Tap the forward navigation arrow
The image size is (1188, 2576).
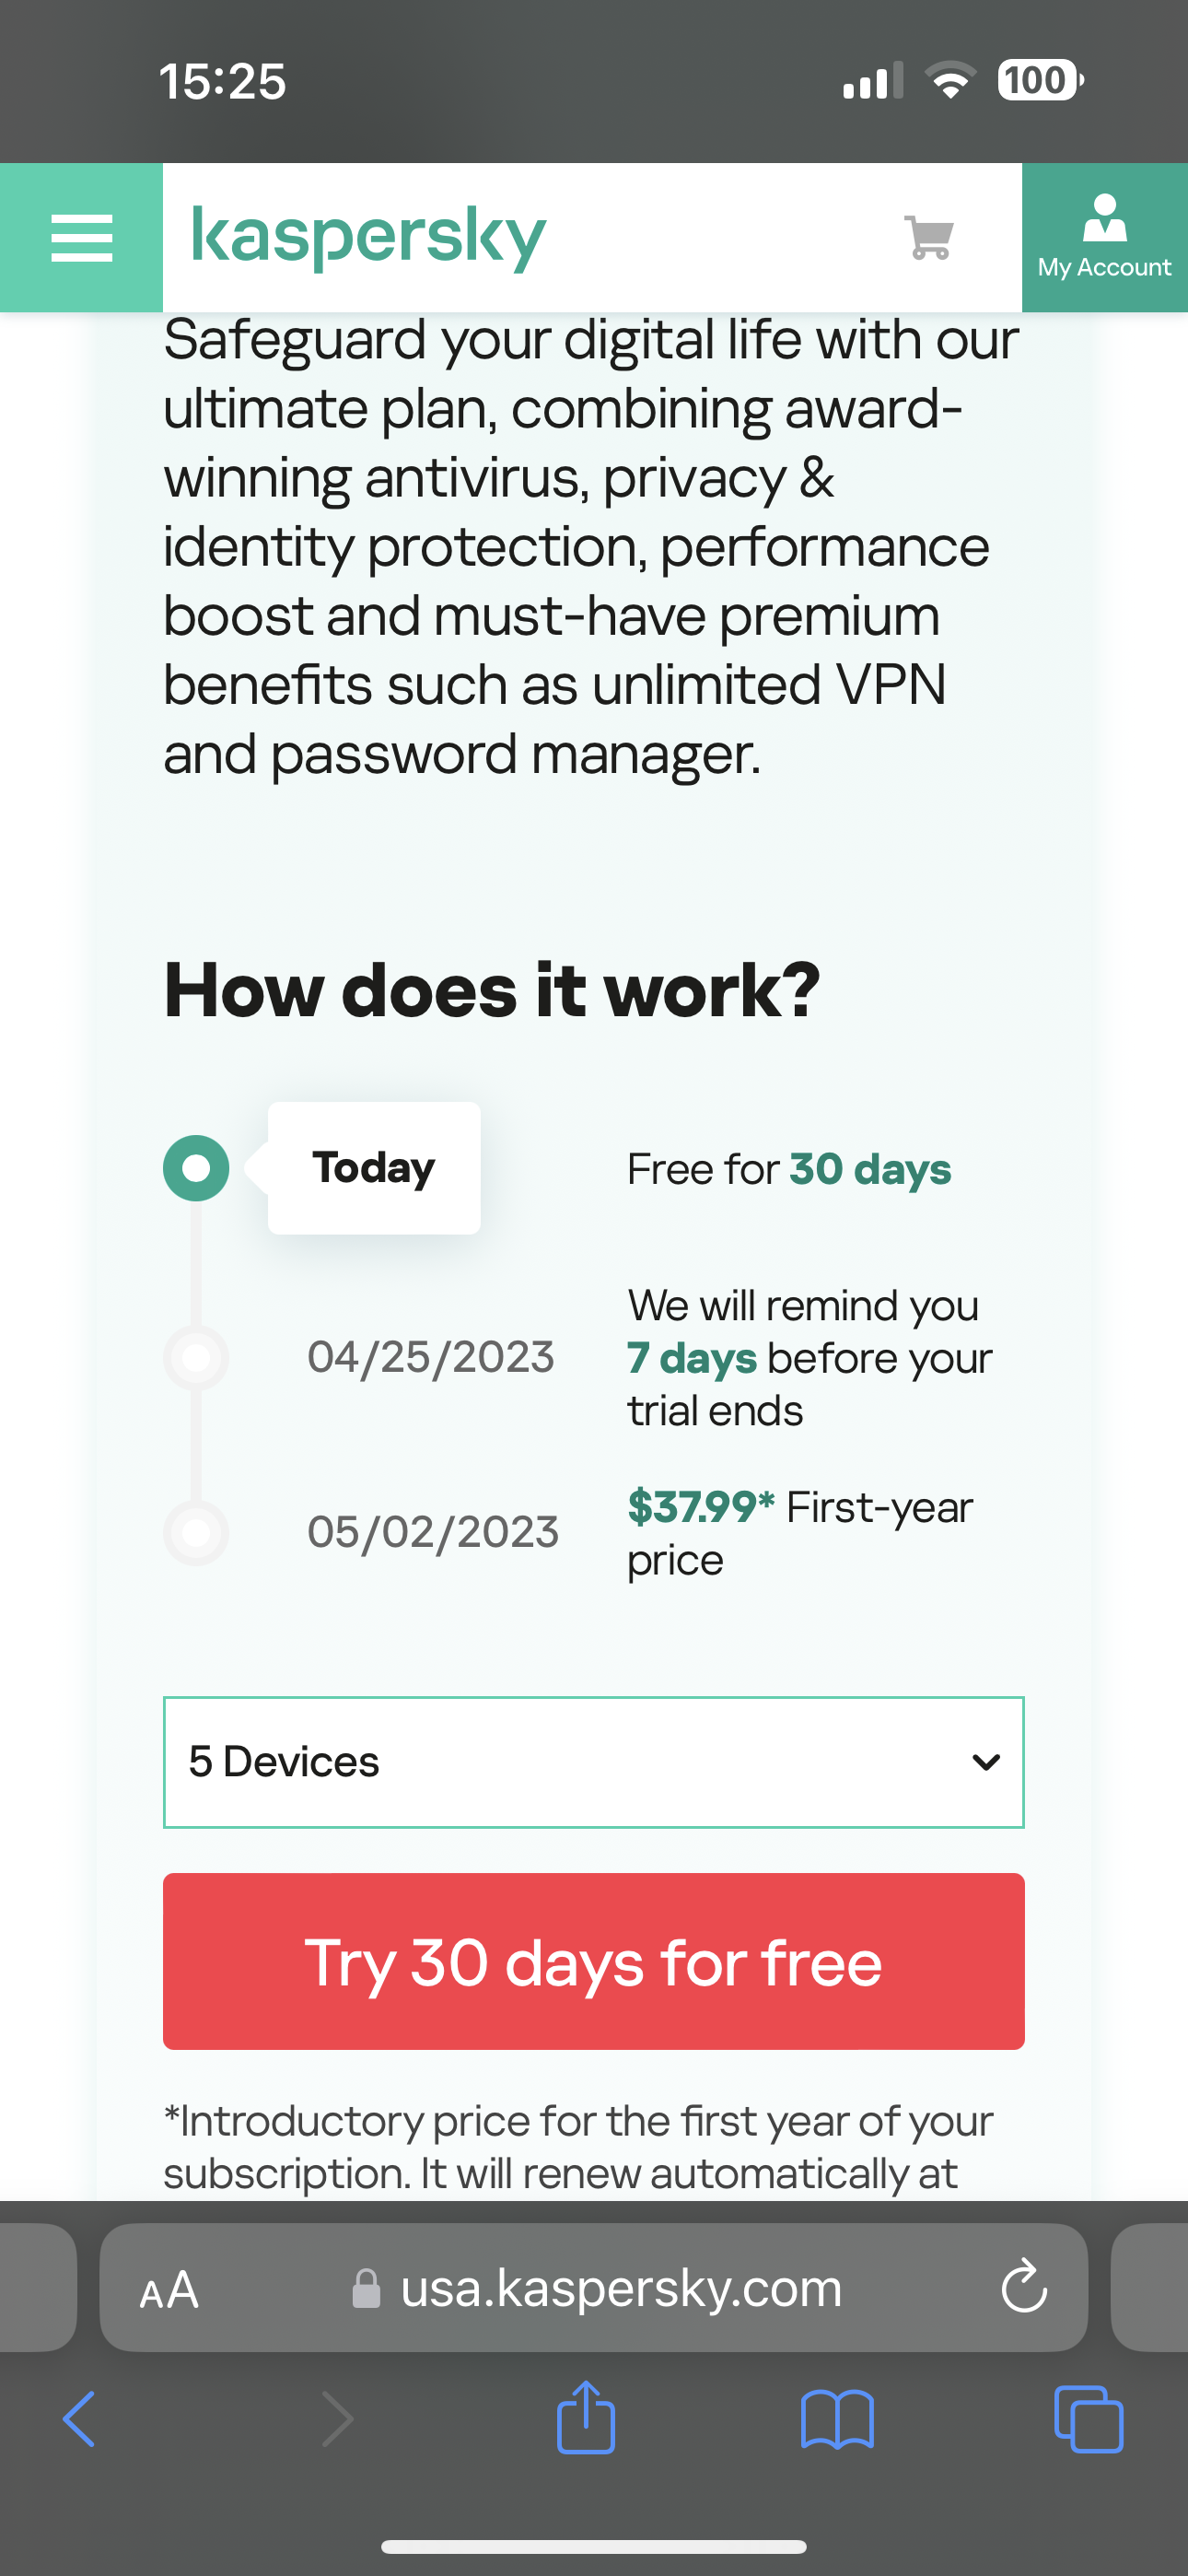(x=337, y=2420)
